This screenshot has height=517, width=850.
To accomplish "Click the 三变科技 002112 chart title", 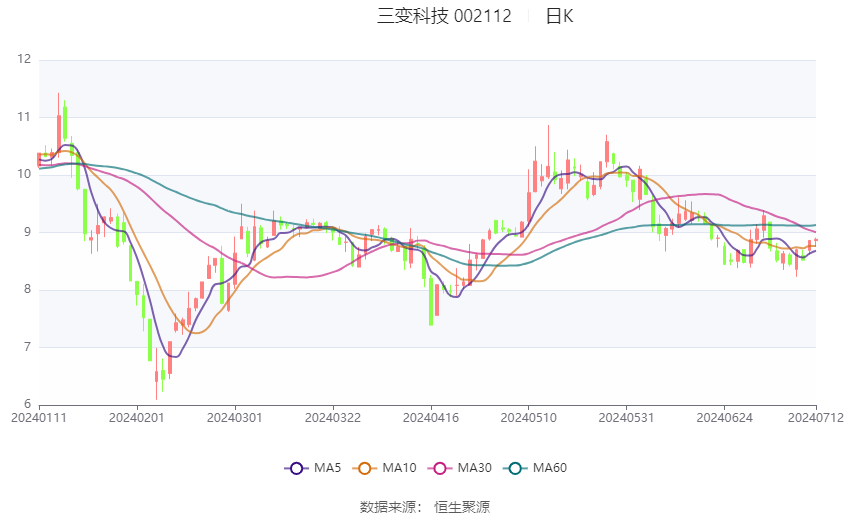I will point(444,16).
